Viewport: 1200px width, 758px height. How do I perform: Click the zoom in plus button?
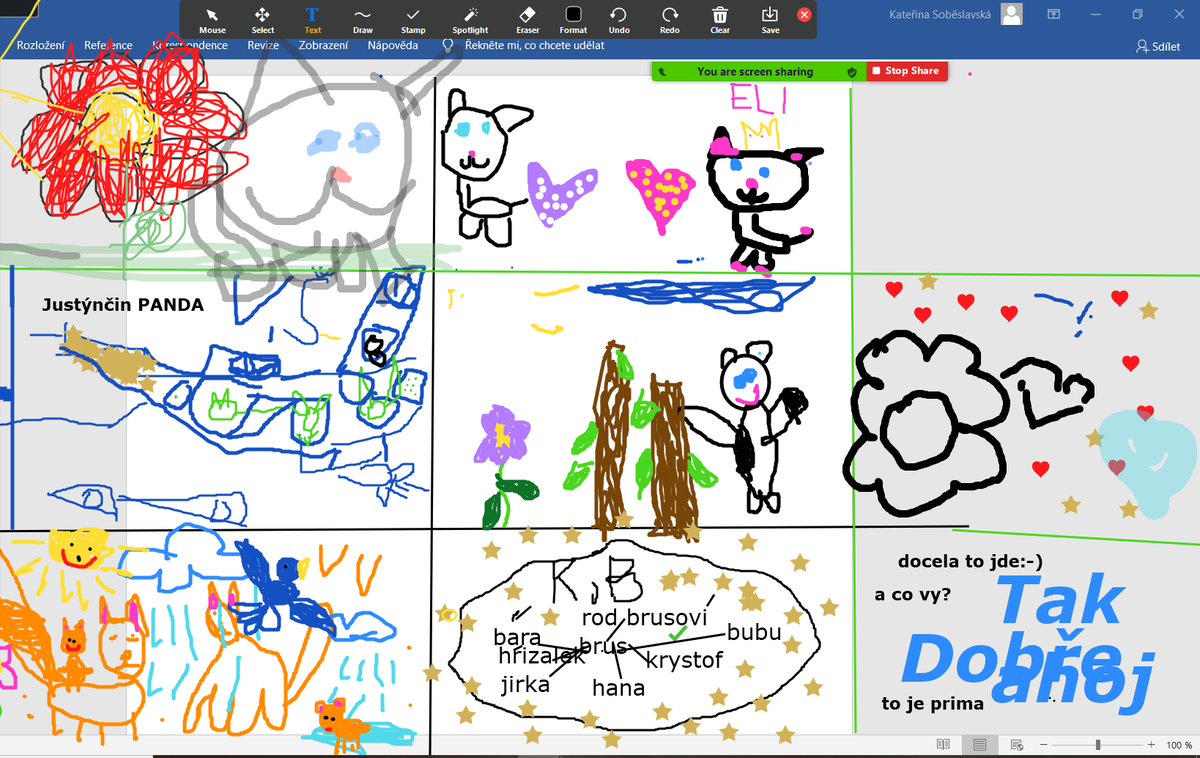click(1153, 745)
